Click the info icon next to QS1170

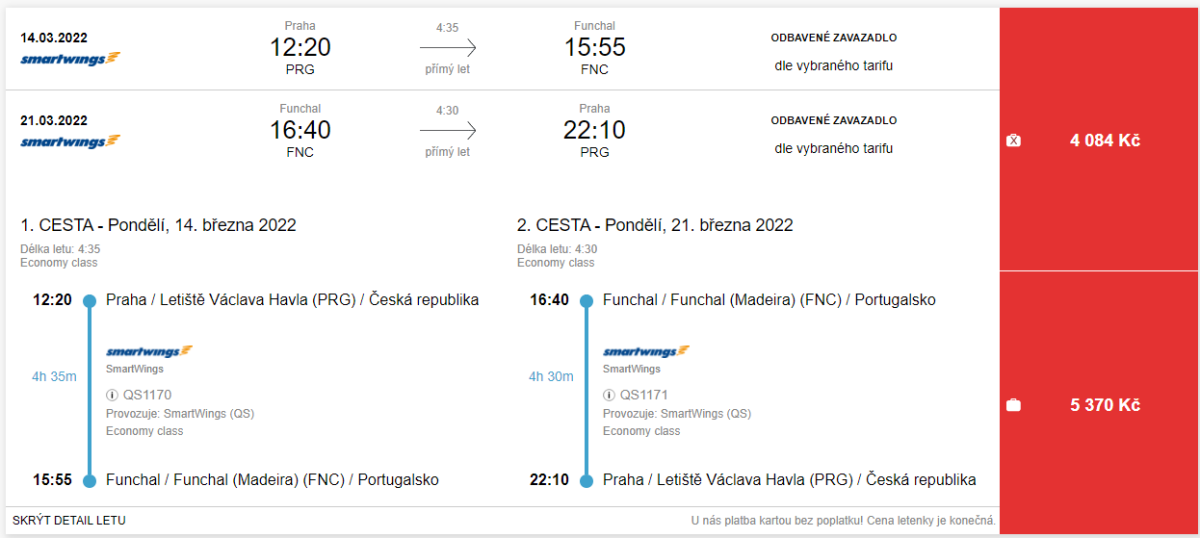tap(112, 395)
